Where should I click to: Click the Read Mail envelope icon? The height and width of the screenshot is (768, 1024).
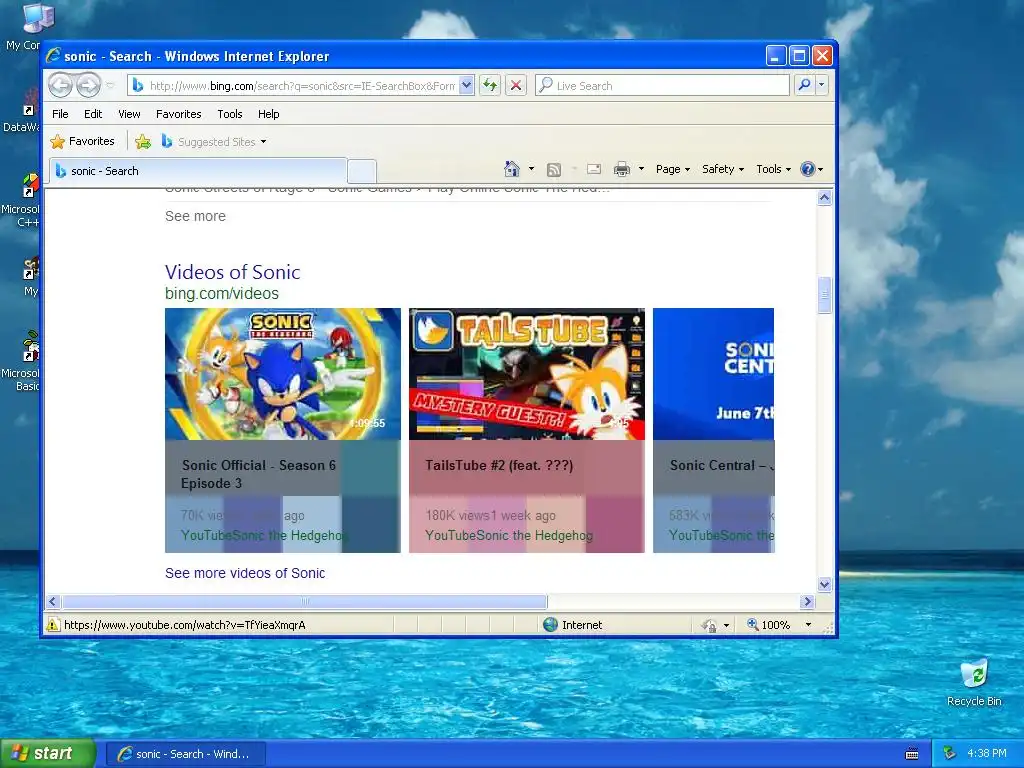coord(594,170)
